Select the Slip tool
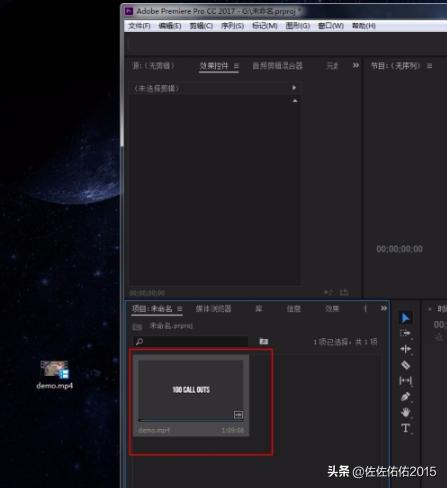Image resolution: width=447 pixels, height=488 pixels. 405,381
